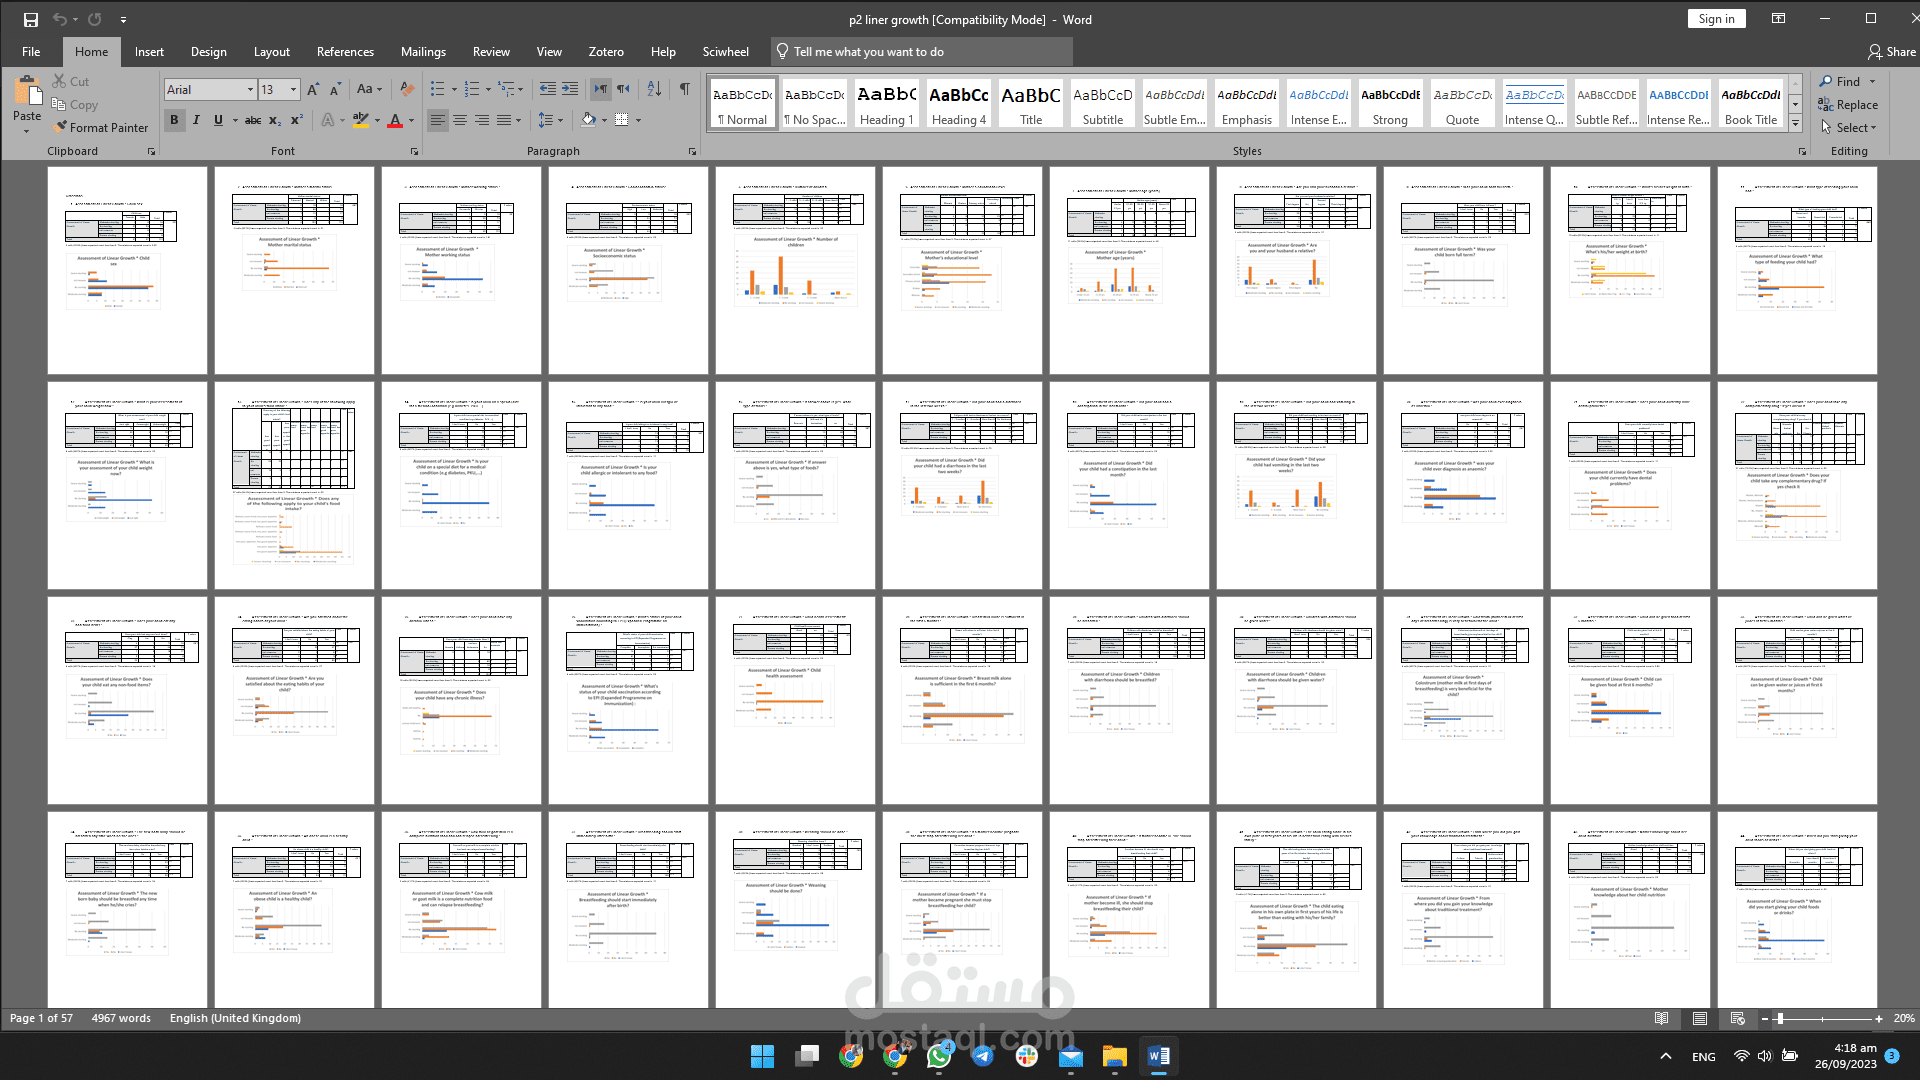The width and height of the screenshot is (1920, 1080).
Task: Open the Font dialog launcher
Action: click(x=414, y=151)
